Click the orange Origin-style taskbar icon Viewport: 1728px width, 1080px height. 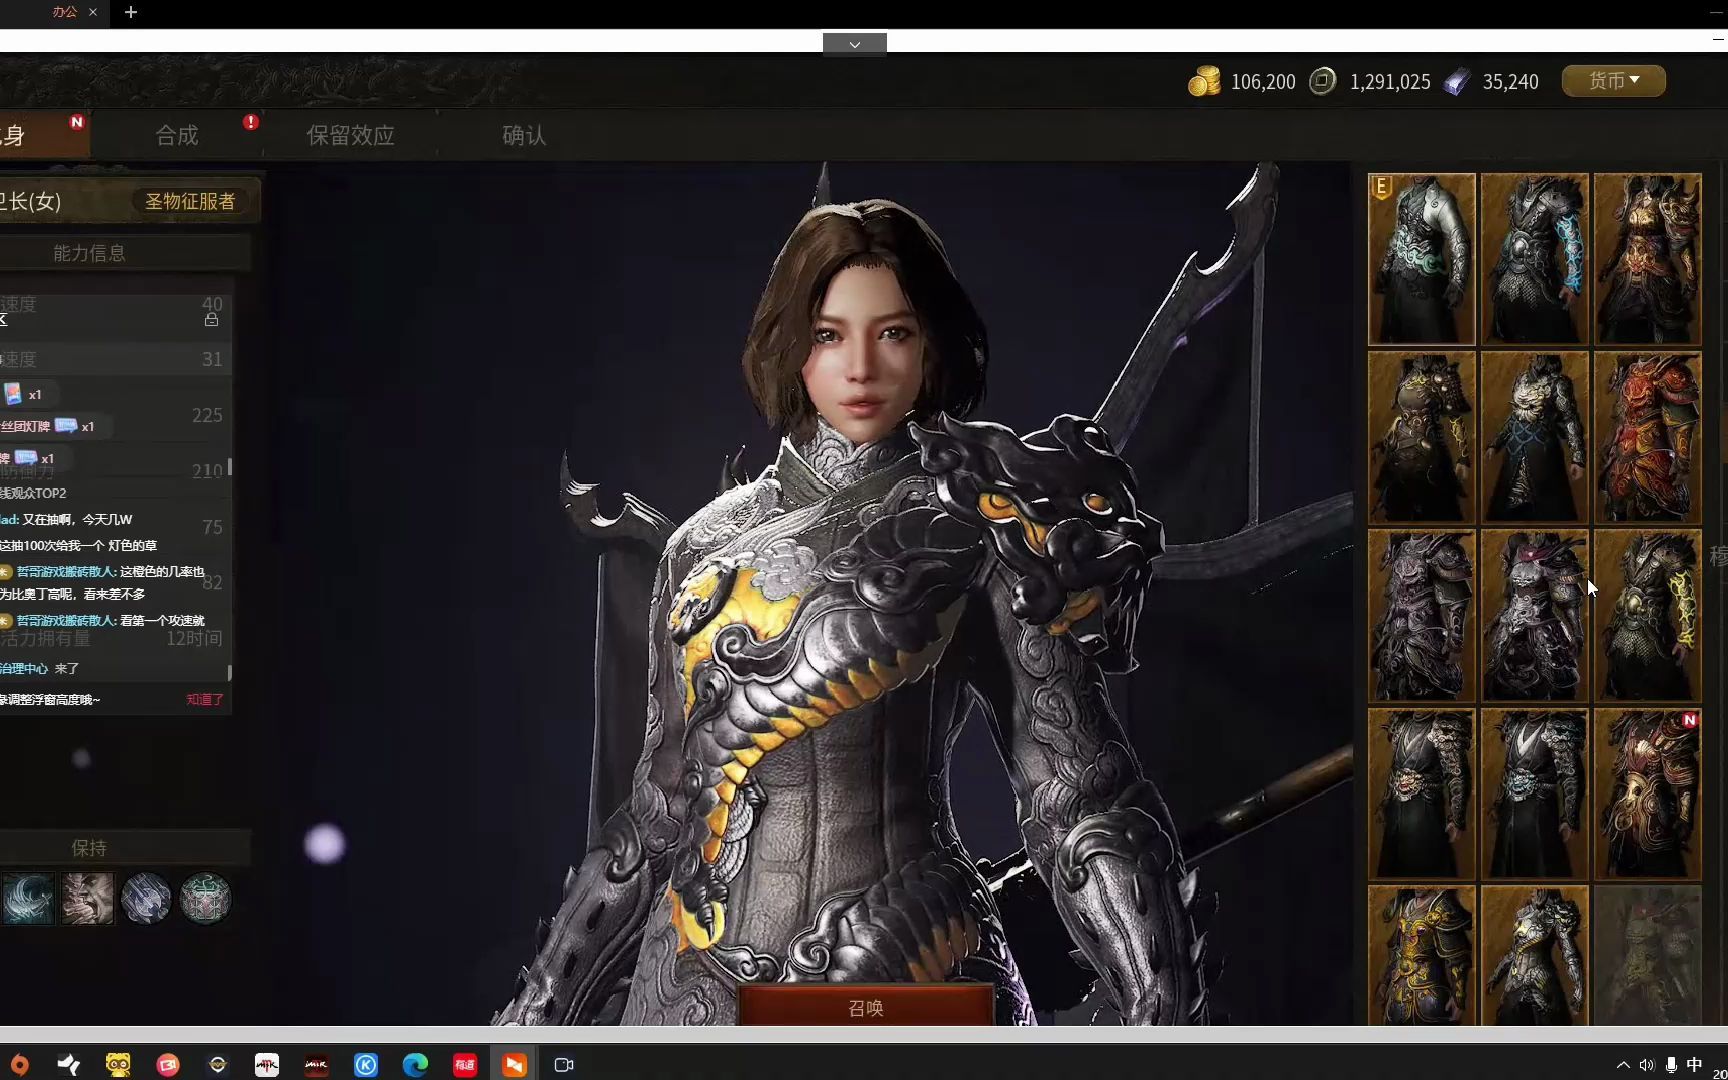tap(19, 1065)
